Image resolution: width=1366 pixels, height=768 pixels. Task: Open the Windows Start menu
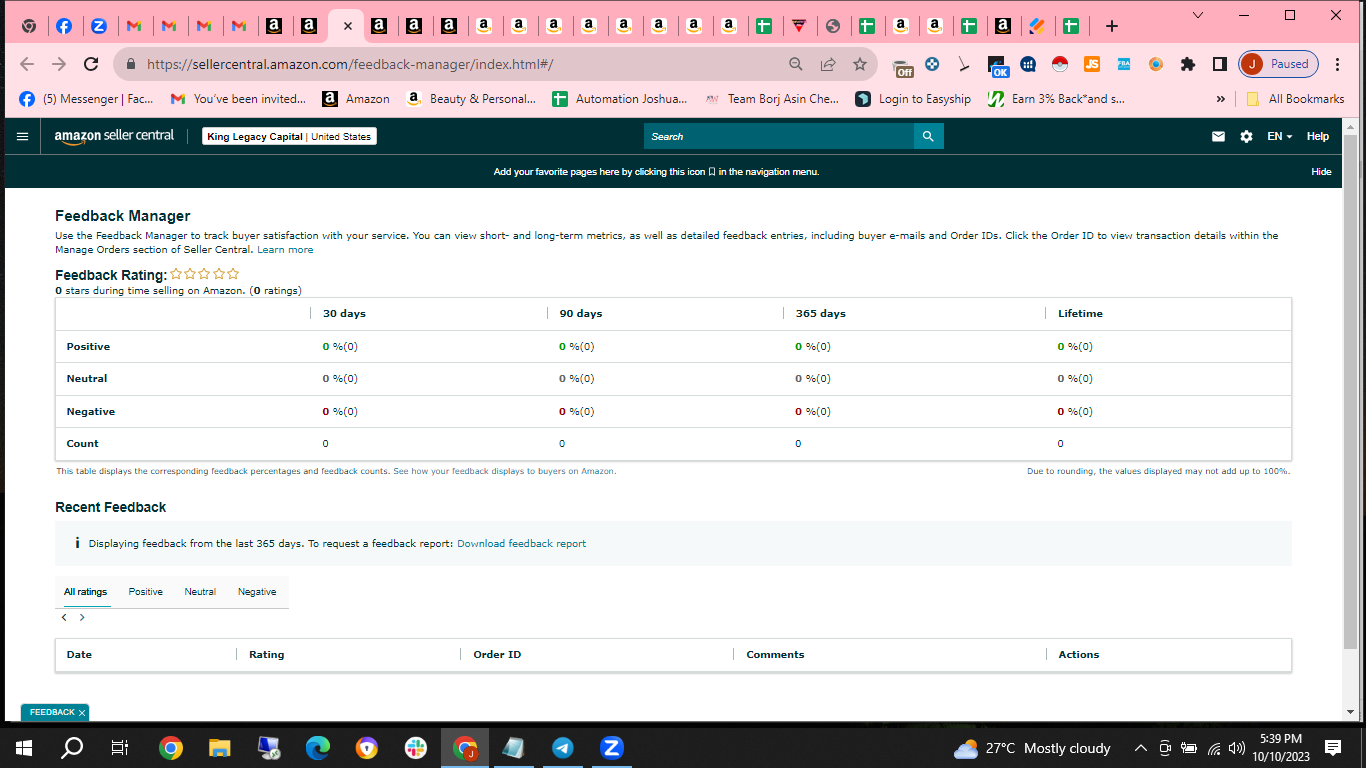pyautogui.click(x=24, y=748)
